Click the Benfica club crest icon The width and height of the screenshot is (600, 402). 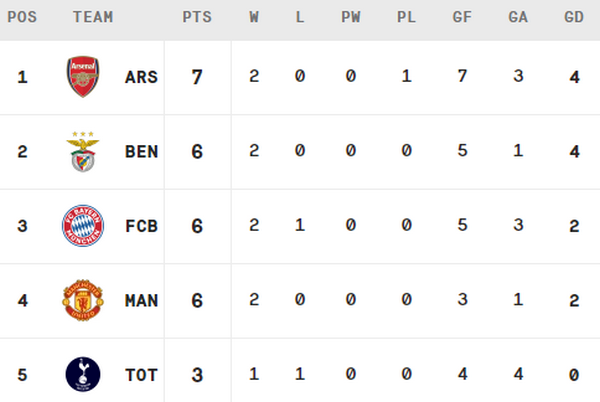click(x=83, y=151)
